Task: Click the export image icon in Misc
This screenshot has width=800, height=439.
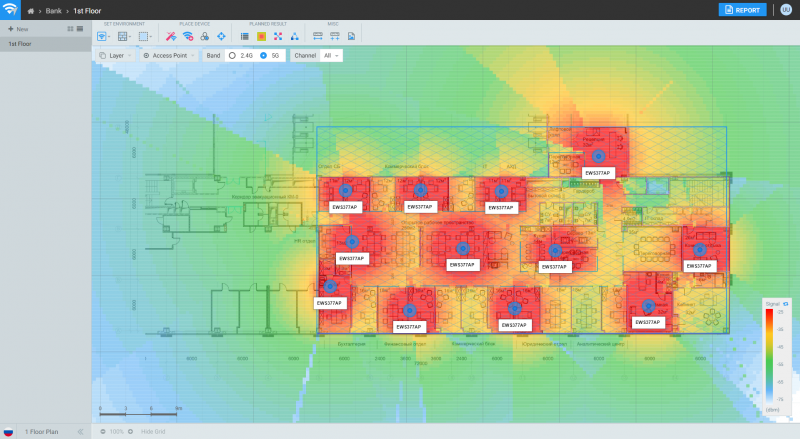Action: point(351,36)
